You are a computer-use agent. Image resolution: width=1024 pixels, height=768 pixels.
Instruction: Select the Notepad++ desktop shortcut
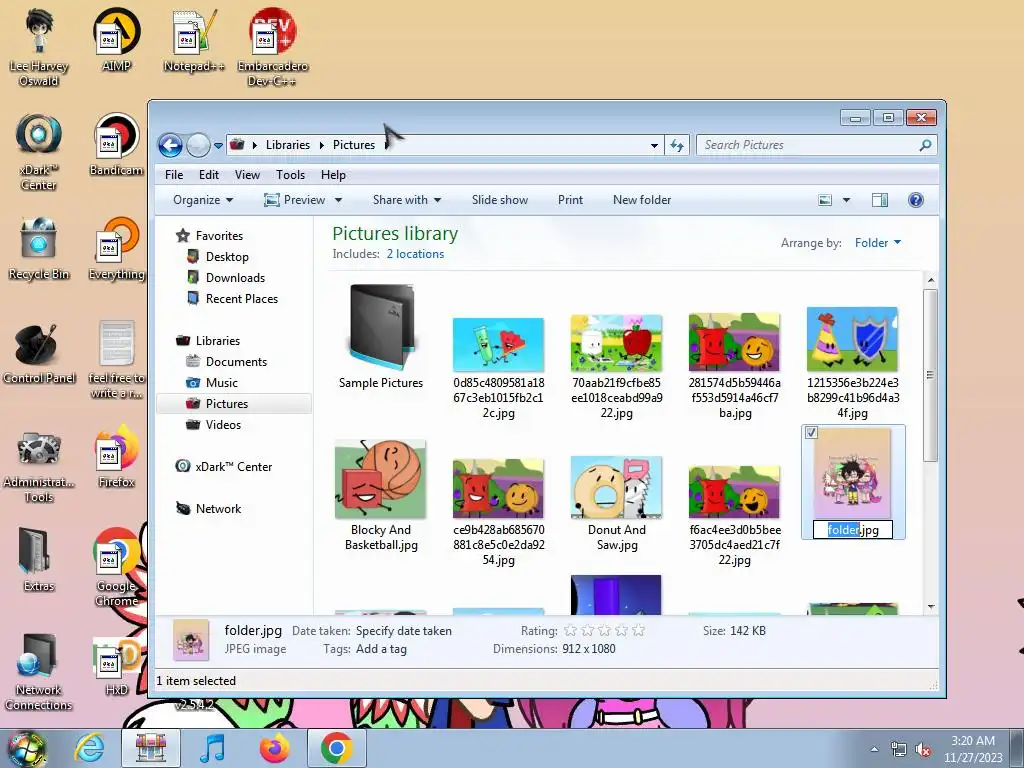click(x=193, y=40)
